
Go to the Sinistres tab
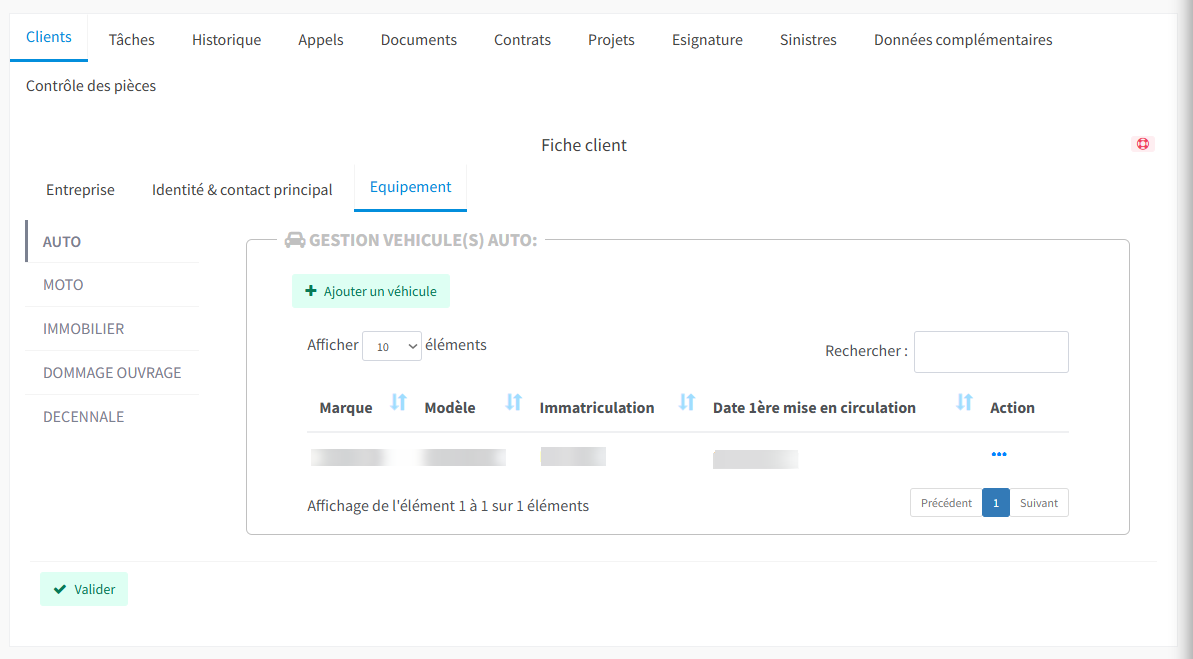(808, 40)
